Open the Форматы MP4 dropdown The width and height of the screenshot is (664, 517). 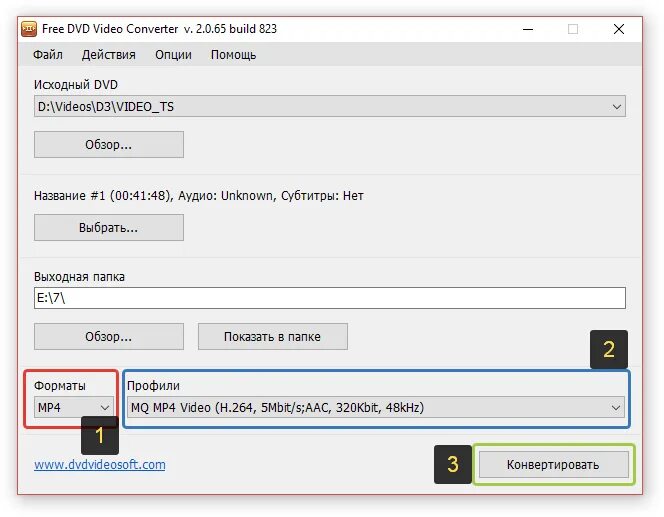[x=74, y=407]
